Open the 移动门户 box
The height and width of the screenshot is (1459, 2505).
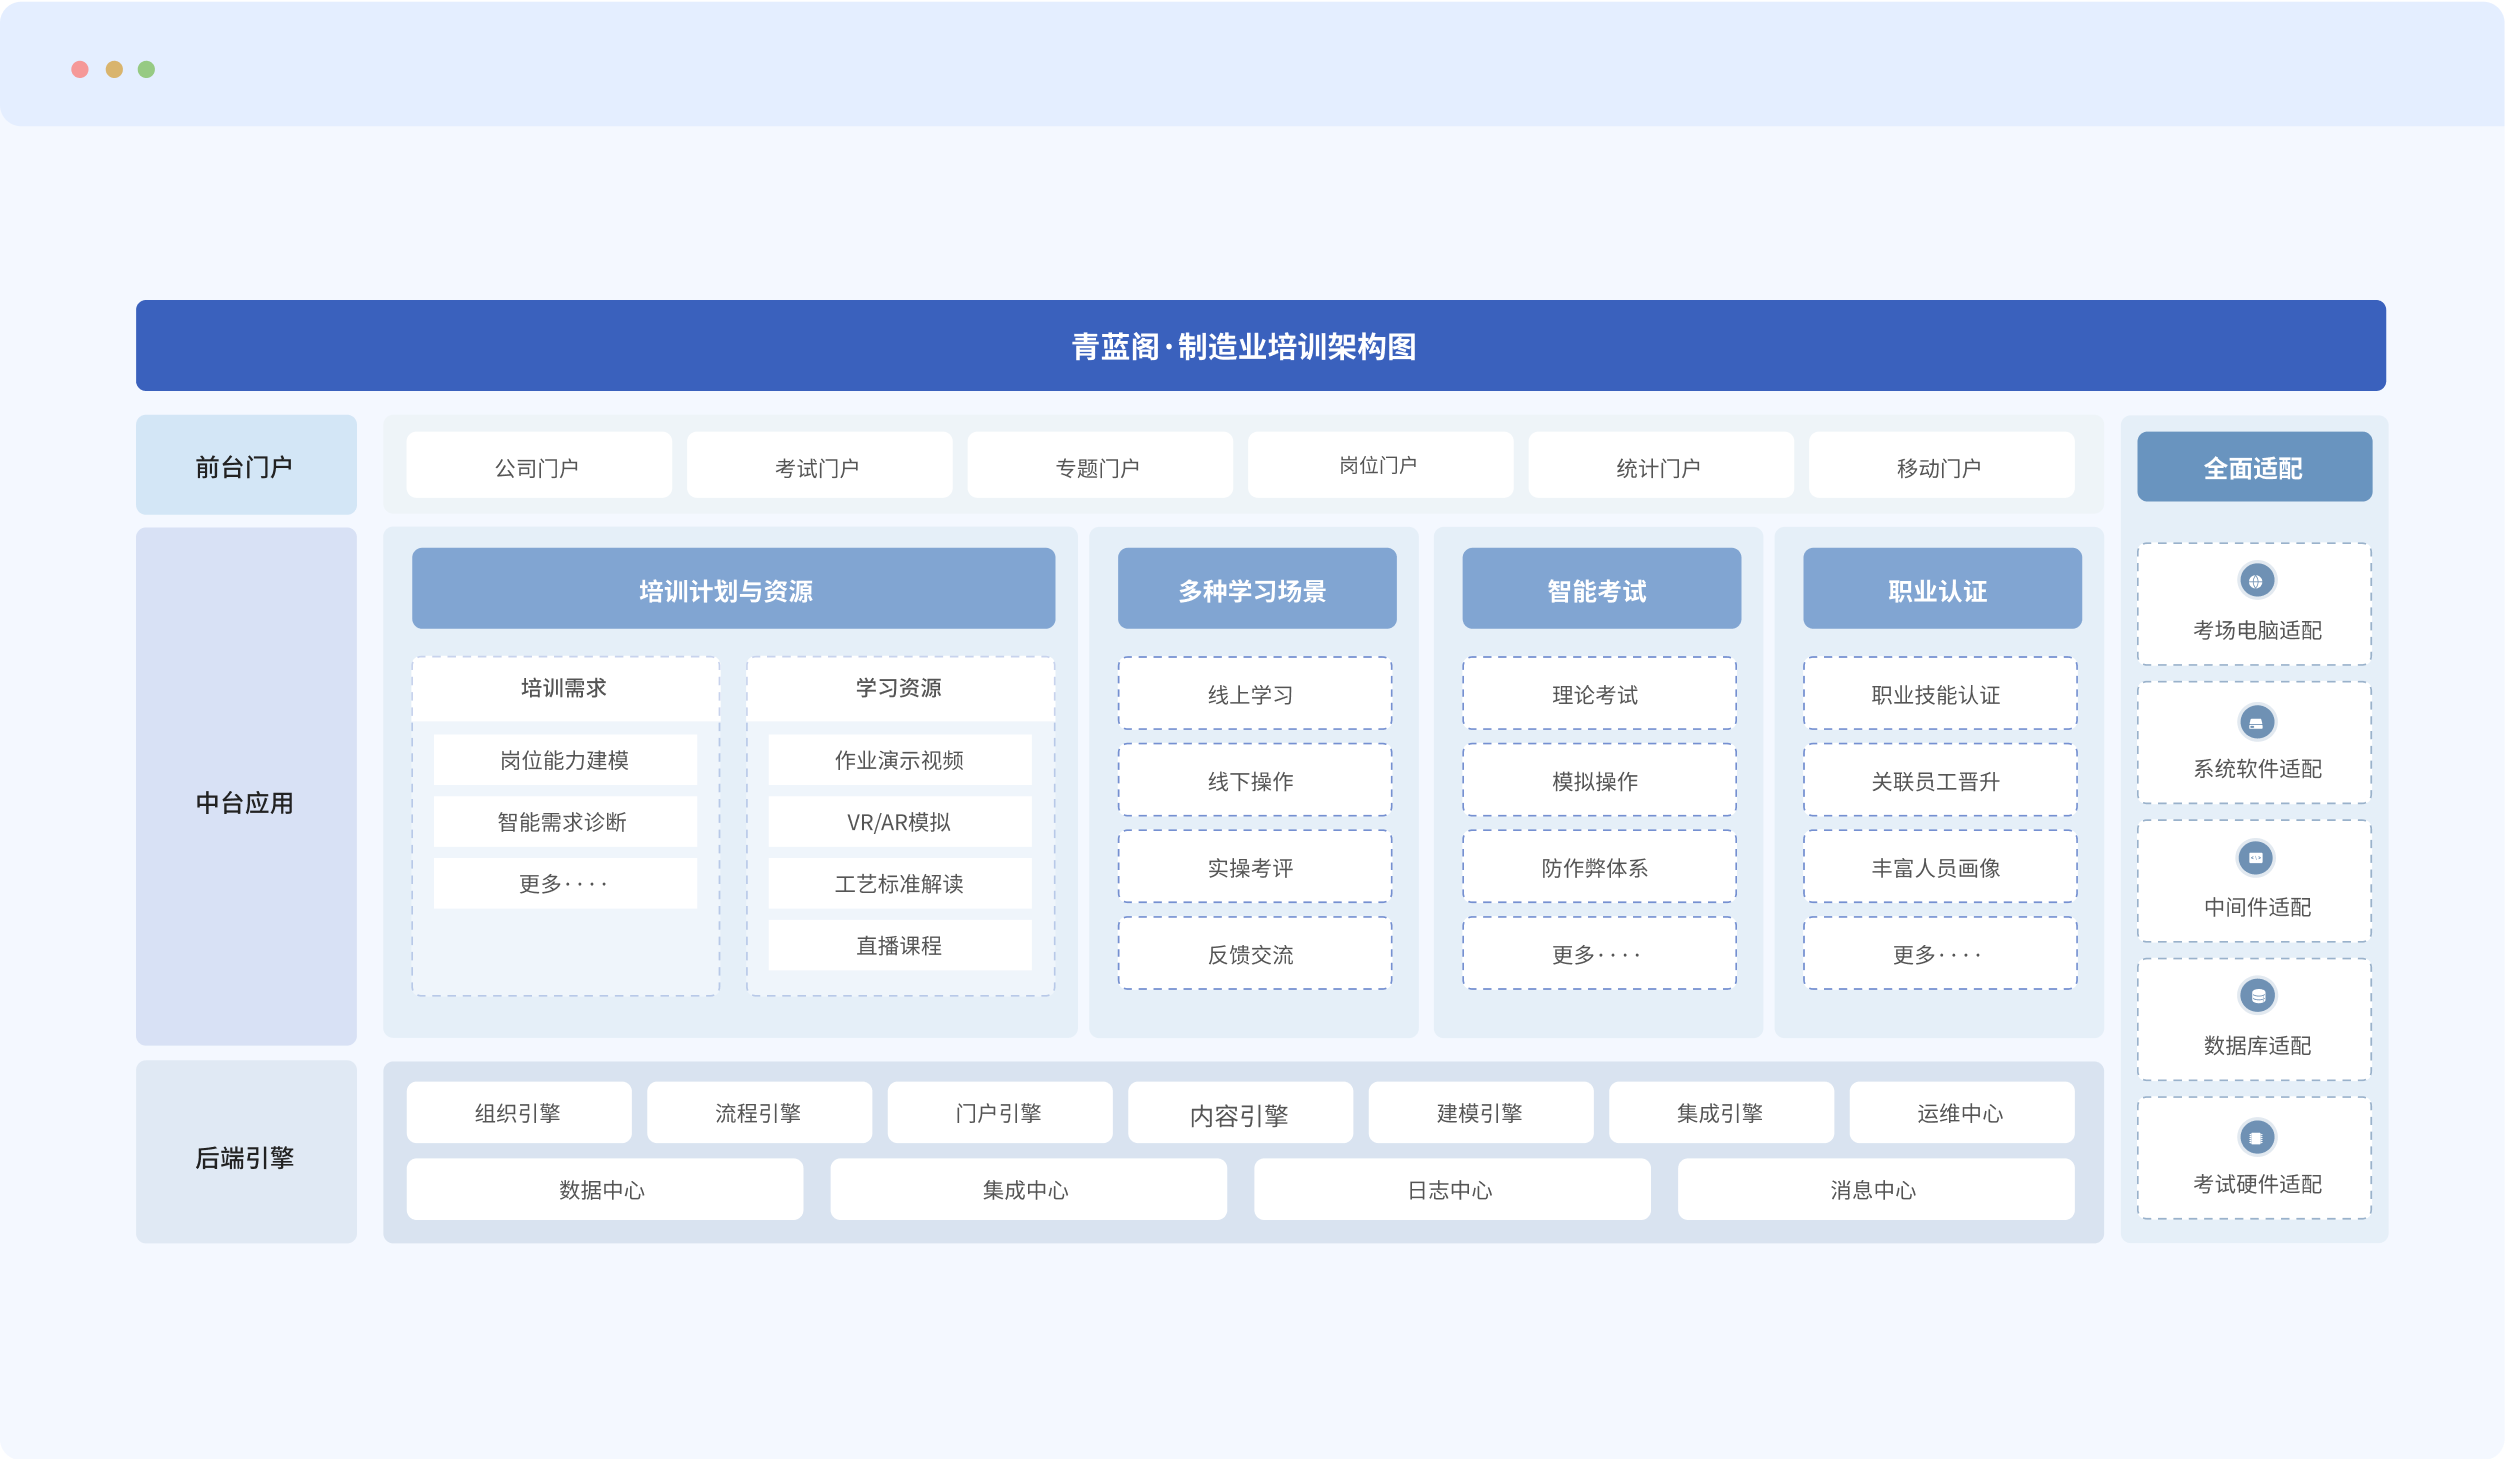[x=1940, y=466]
